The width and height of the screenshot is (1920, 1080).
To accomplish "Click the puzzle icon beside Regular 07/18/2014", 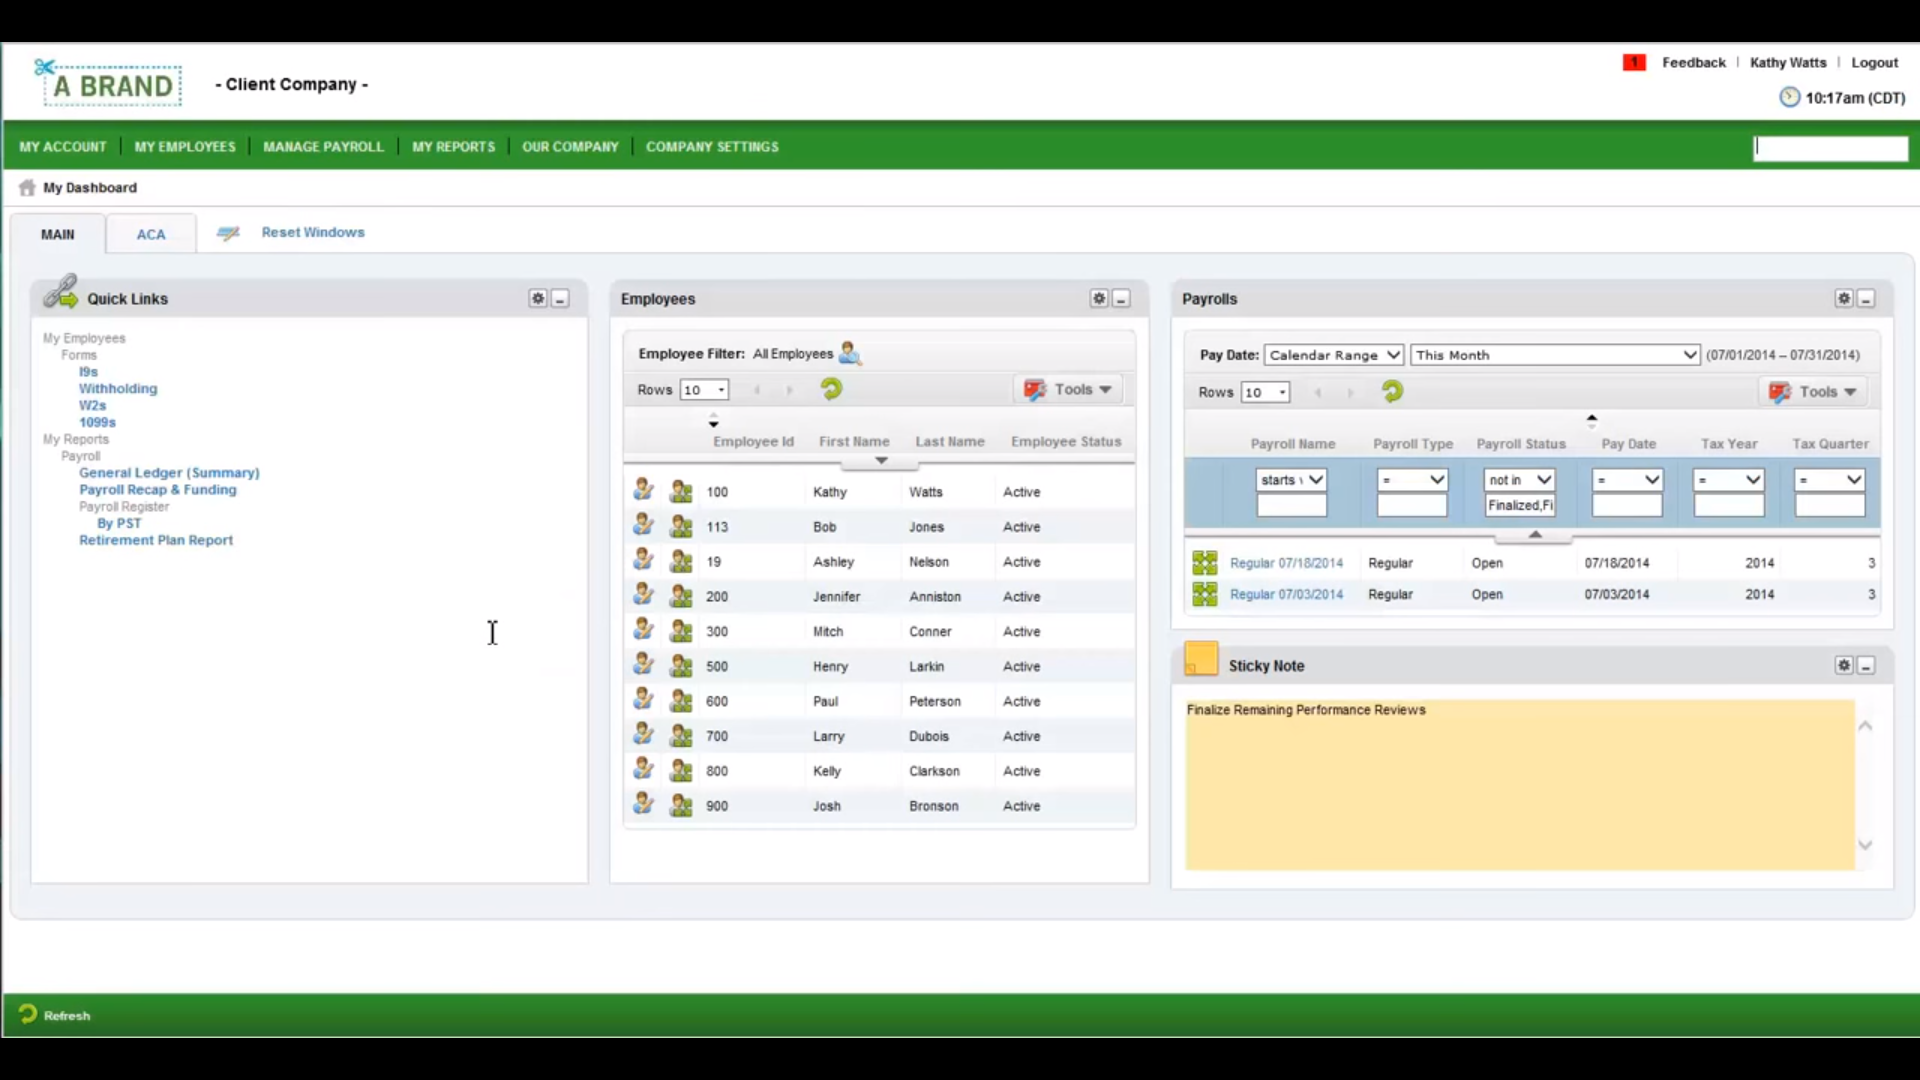I will click(x=1205, y=562).
